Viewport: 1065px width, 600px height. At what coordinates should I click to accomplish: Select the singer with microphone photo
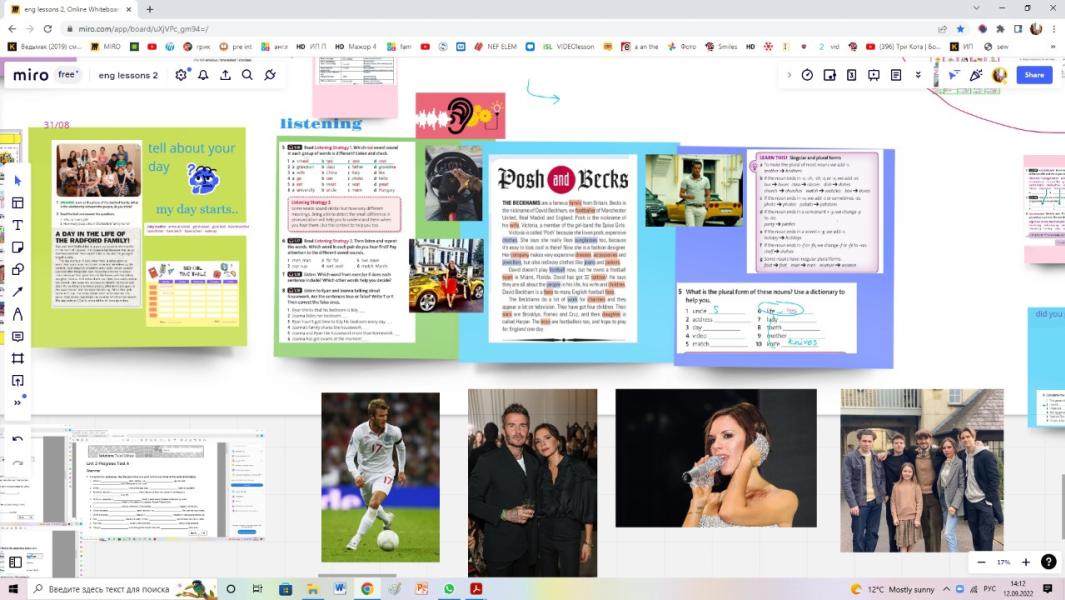pos(716,458)
